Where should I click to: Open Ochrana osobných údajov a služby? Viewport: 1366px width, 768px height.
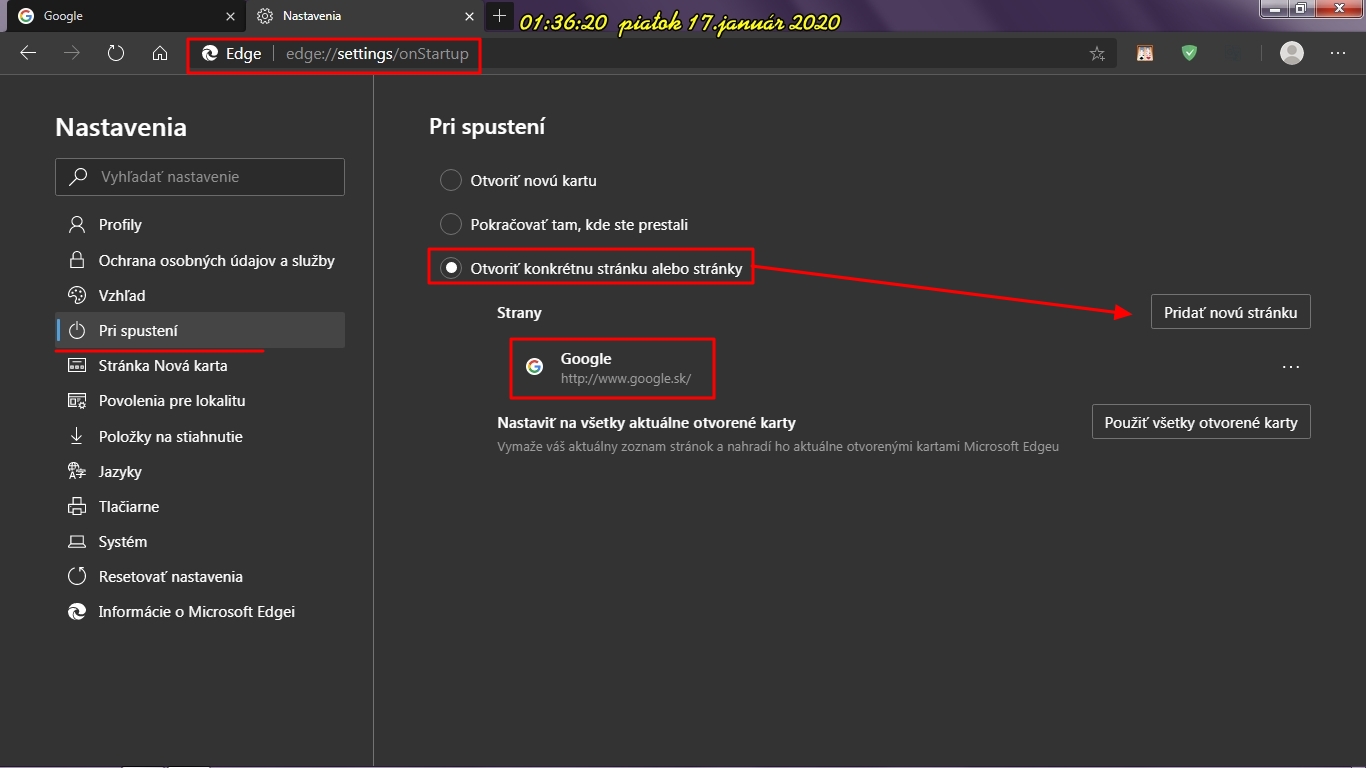(200, 260)
